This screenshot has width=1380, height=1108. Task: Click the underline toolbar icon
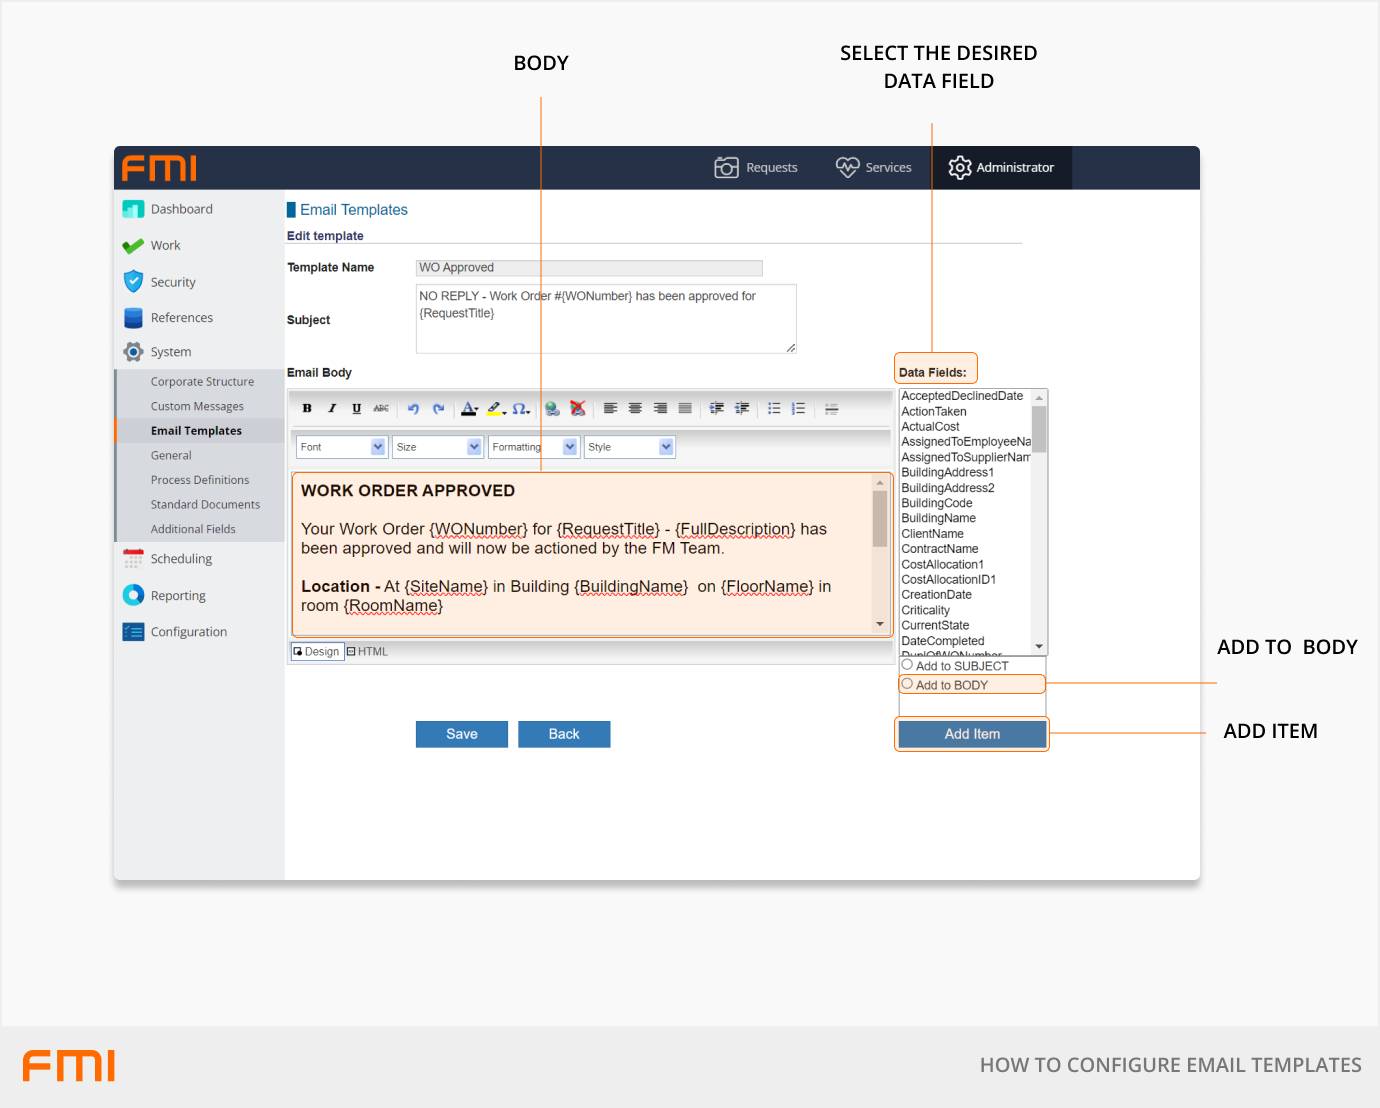pos(356,408)
